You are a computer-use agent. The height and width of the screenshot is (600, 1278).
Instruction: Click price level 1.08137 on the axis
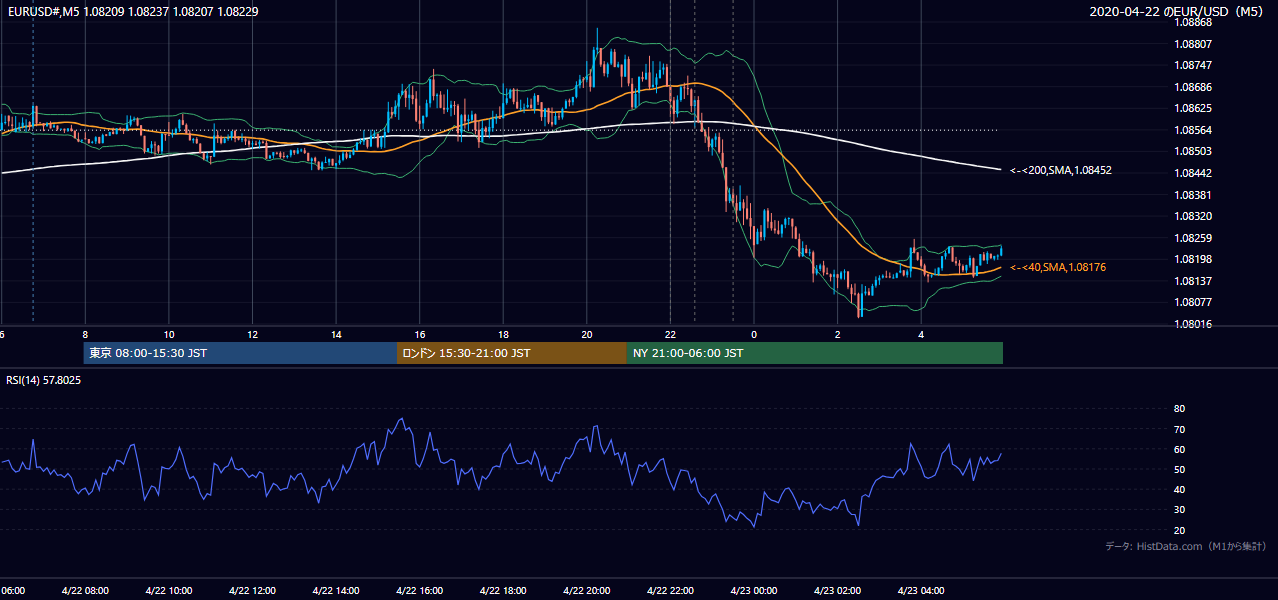pyautogui.click(x=1192, y=281)
